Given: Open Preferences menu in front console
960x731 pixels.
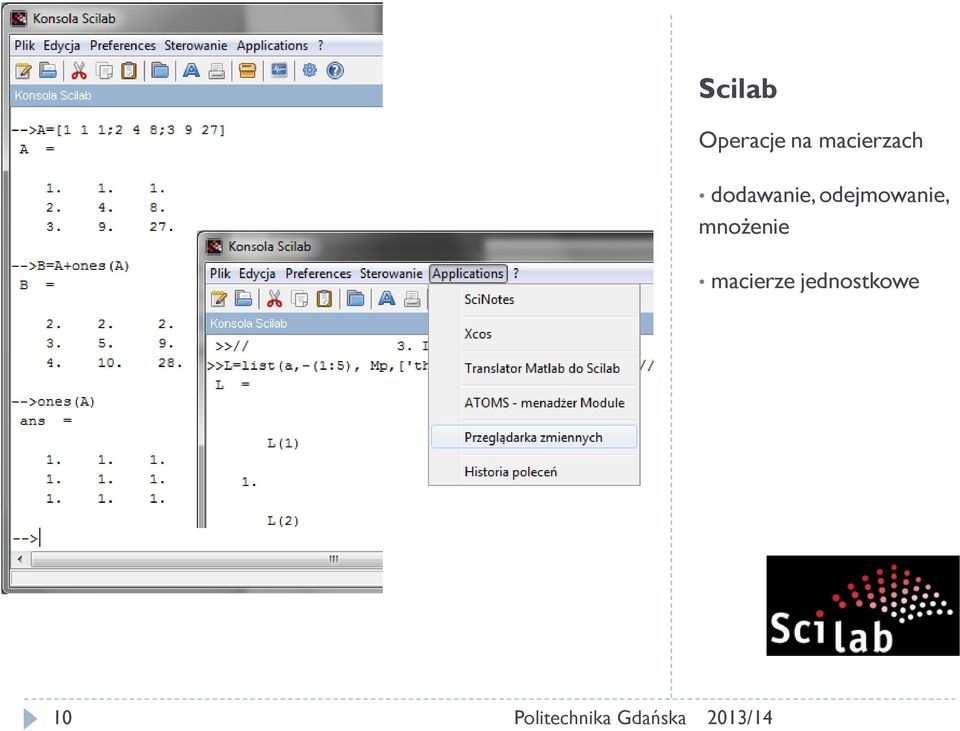Looking at the screenshot, I should coord(318,273).
